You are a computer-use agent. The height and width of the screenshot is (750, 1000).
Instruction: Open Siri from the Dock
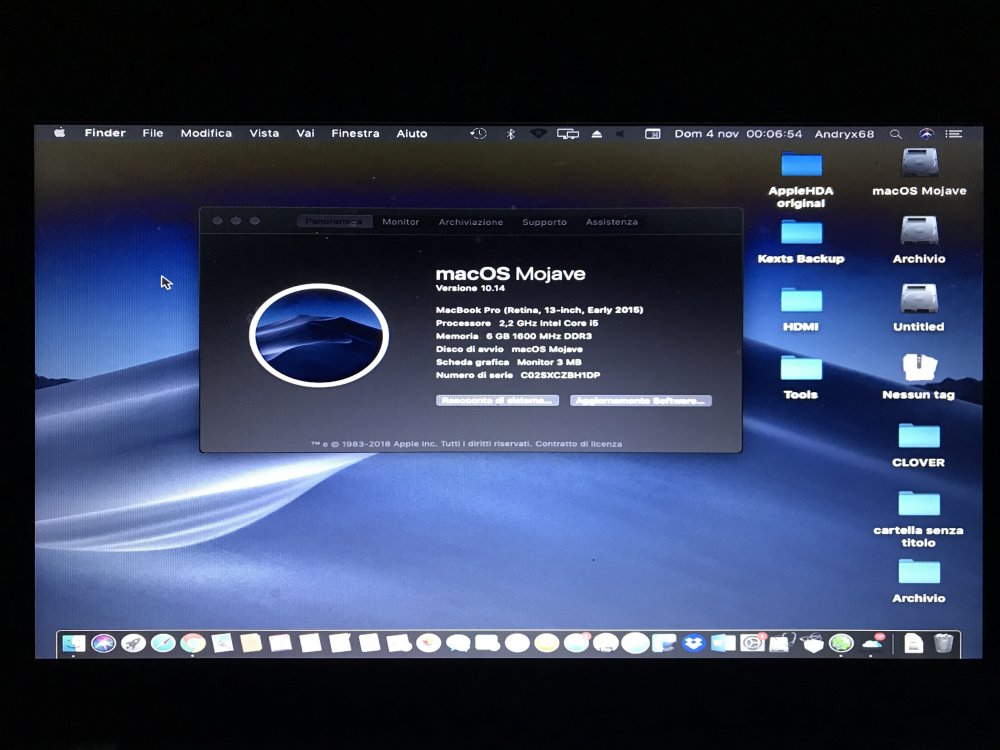[103, 643]
